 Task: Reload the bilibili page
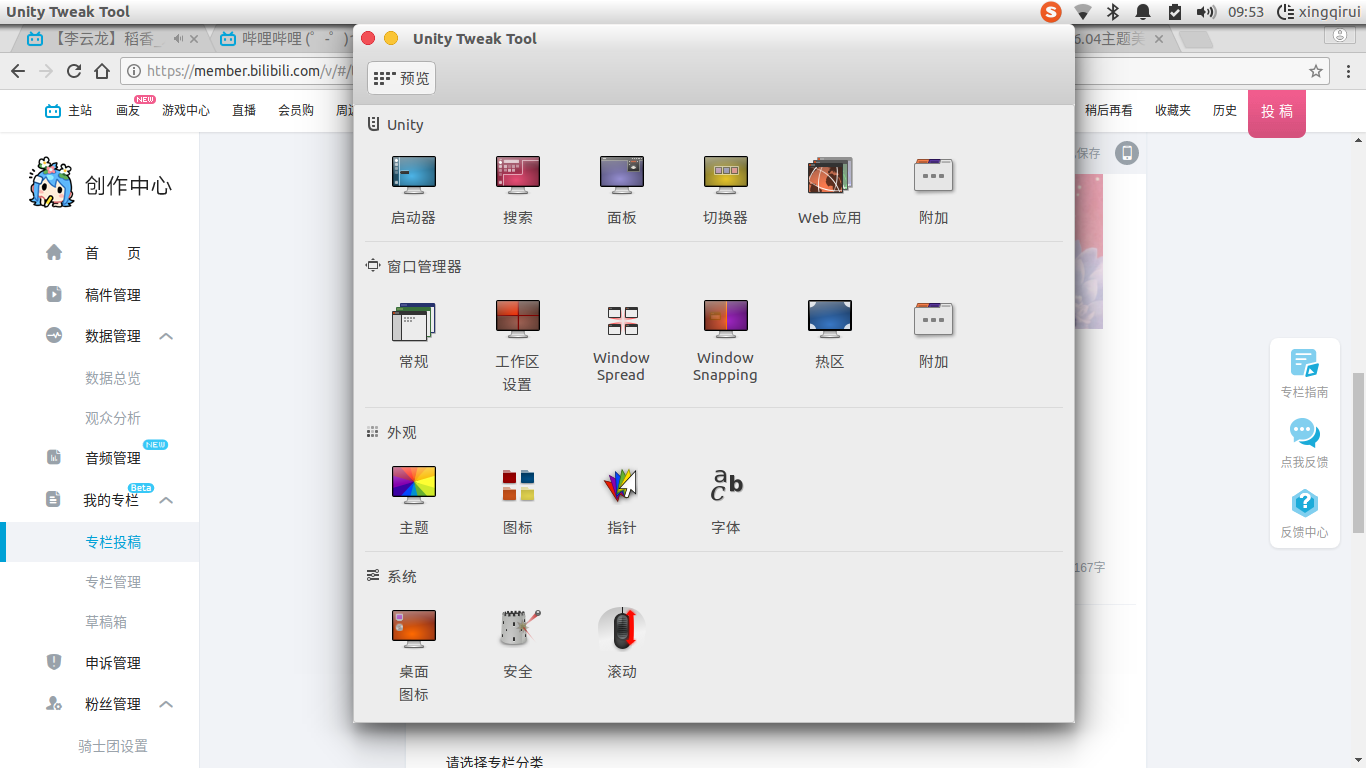pos(73,71)
